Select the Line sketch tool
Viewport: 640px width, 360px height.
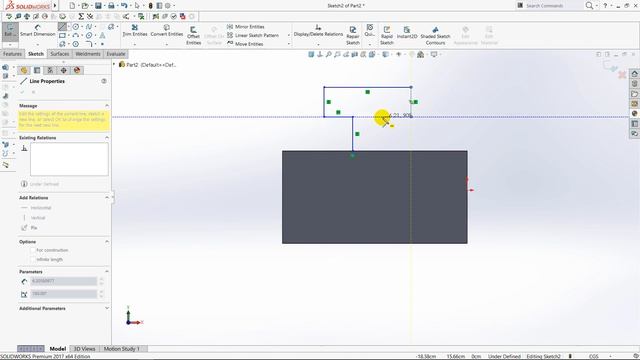click(62, 27)
